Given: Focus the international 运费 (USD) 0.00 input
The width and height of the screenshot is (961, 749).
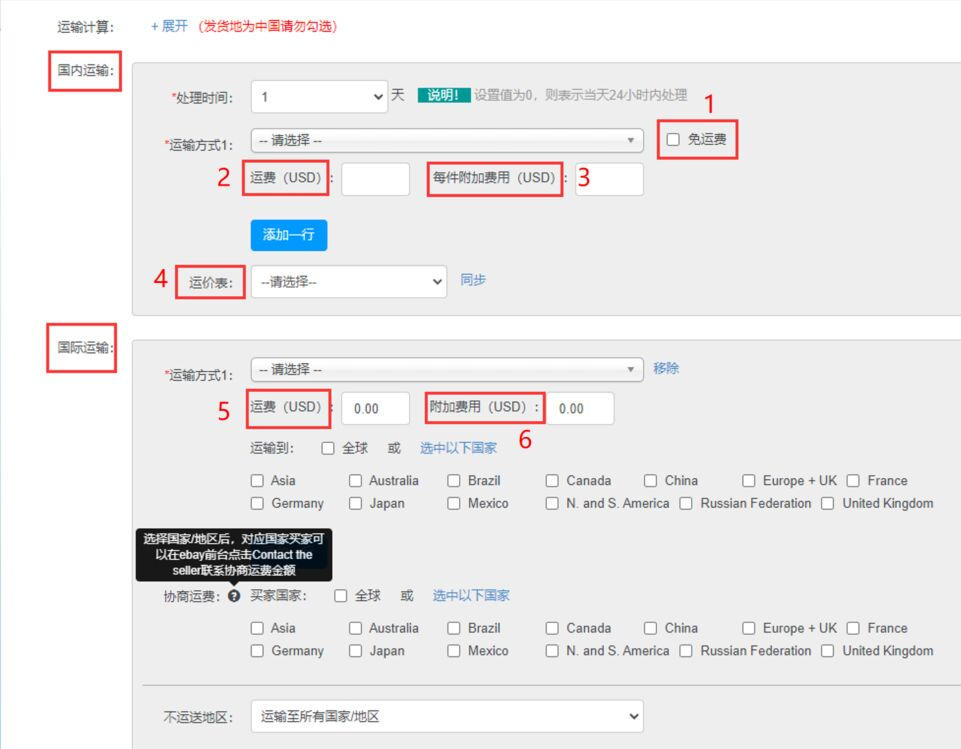Looking at the screenshot, I should (375, 408).
